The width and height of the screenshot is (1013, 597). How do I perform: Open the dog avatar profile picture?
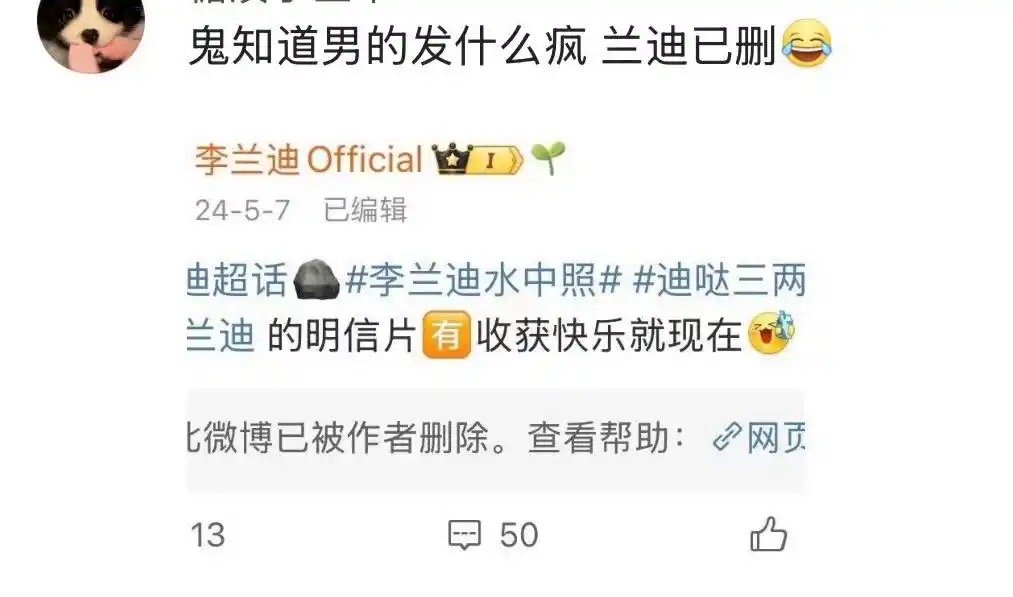point(90,32)
